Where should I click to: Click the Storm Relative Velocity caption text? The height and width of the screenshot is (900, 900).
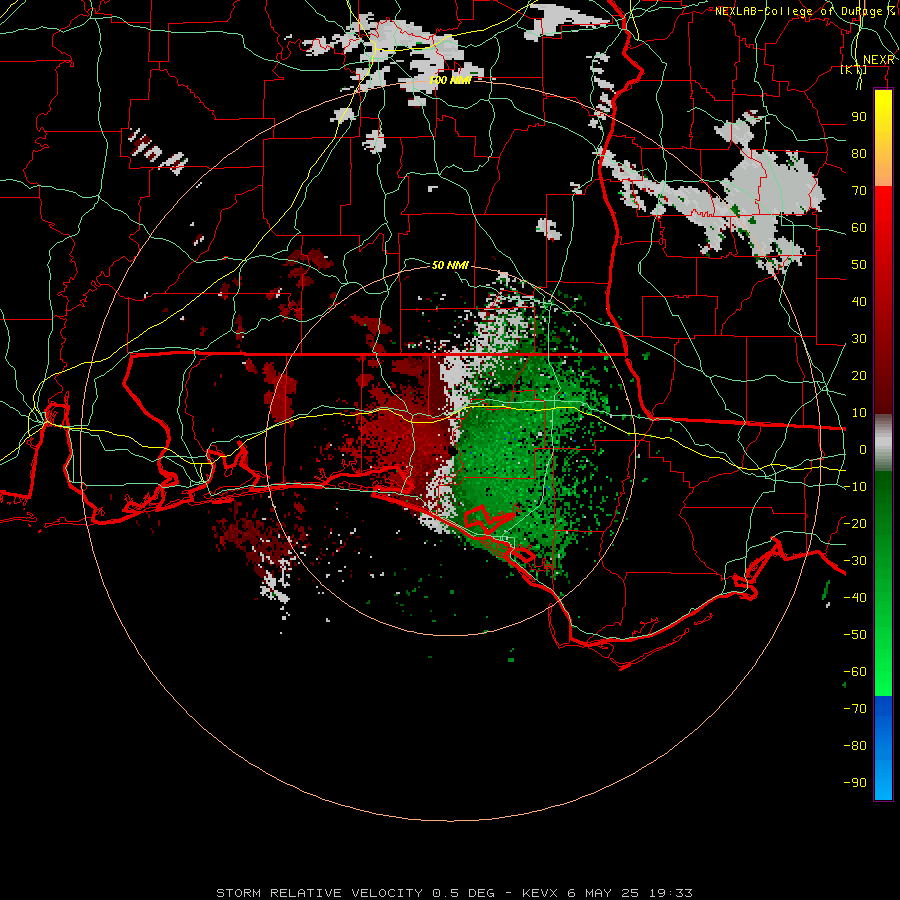pos(454,893)
